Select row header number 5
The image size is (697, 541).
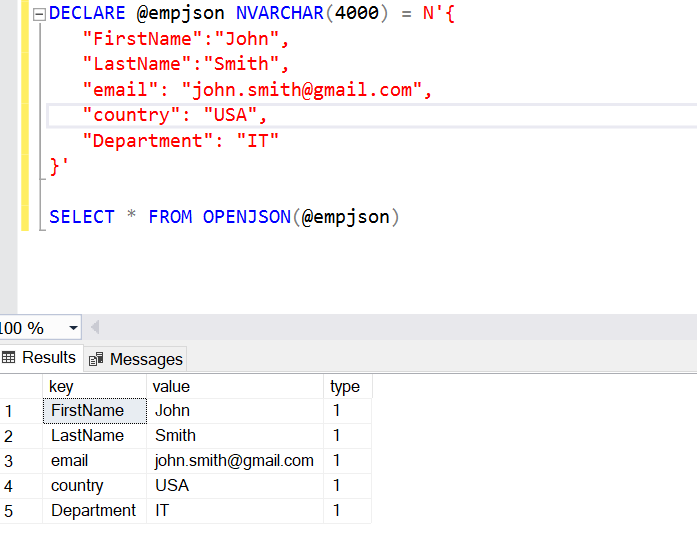pos(21,510)
